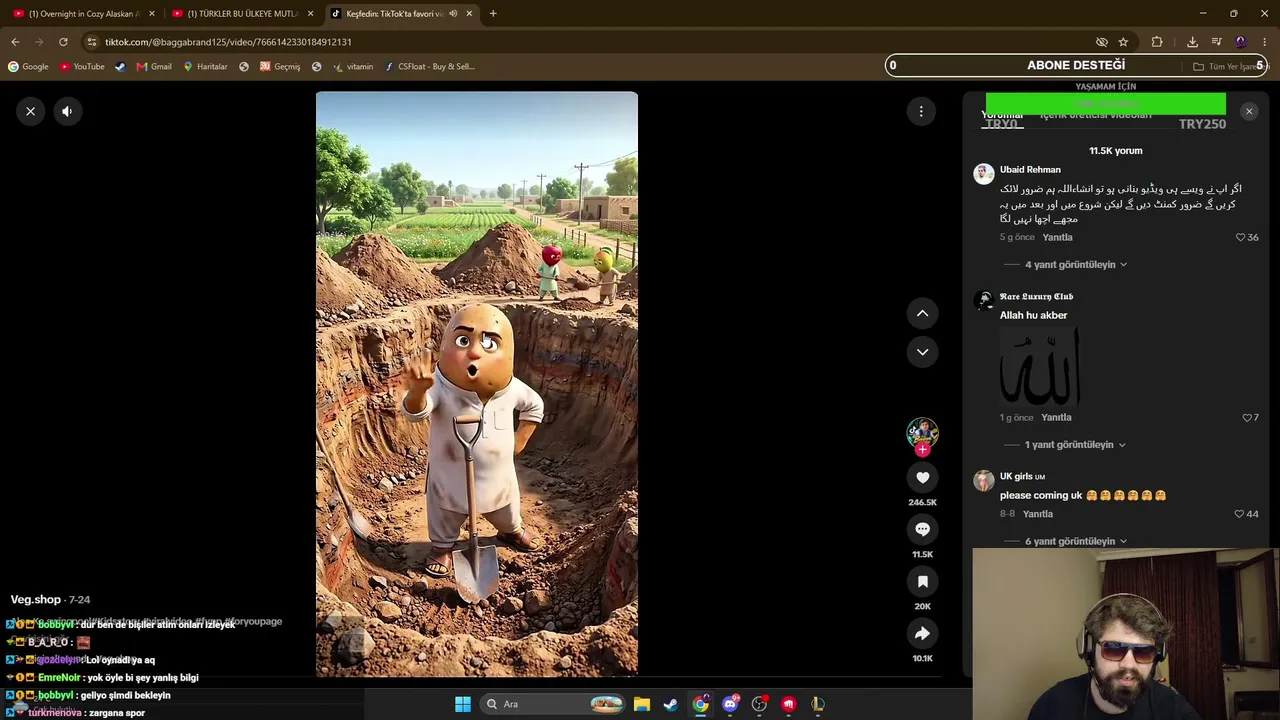Open comments via the speech bubble icon

tap(922, 530)
